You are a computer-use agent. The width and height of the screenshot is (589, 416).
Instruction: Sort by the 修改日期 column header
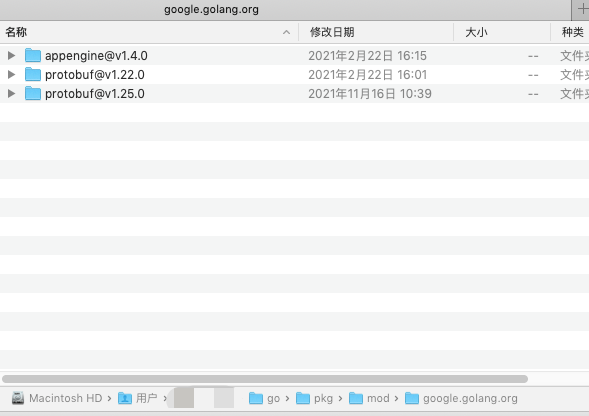click(x=376, y=32)
